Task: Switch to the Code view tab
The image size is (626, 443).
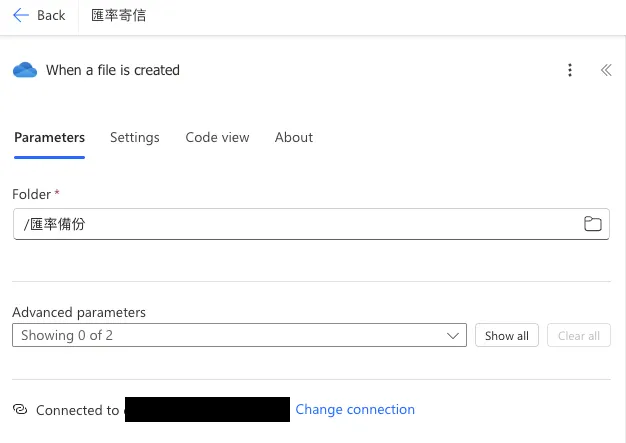Action: coord(217,138)
